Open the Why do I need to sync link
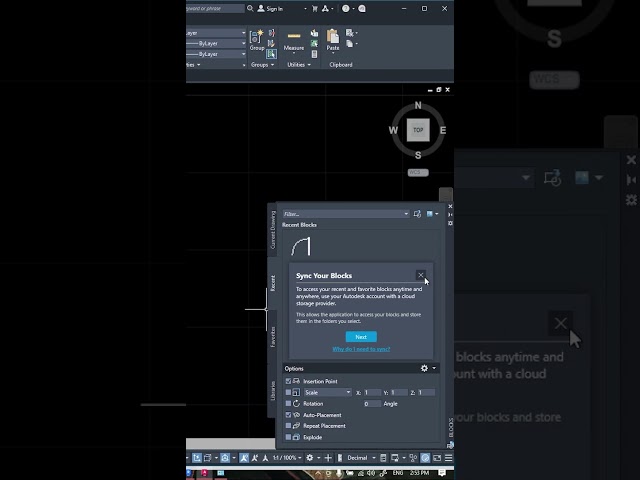The image size is (640, 480). [361, 349]
